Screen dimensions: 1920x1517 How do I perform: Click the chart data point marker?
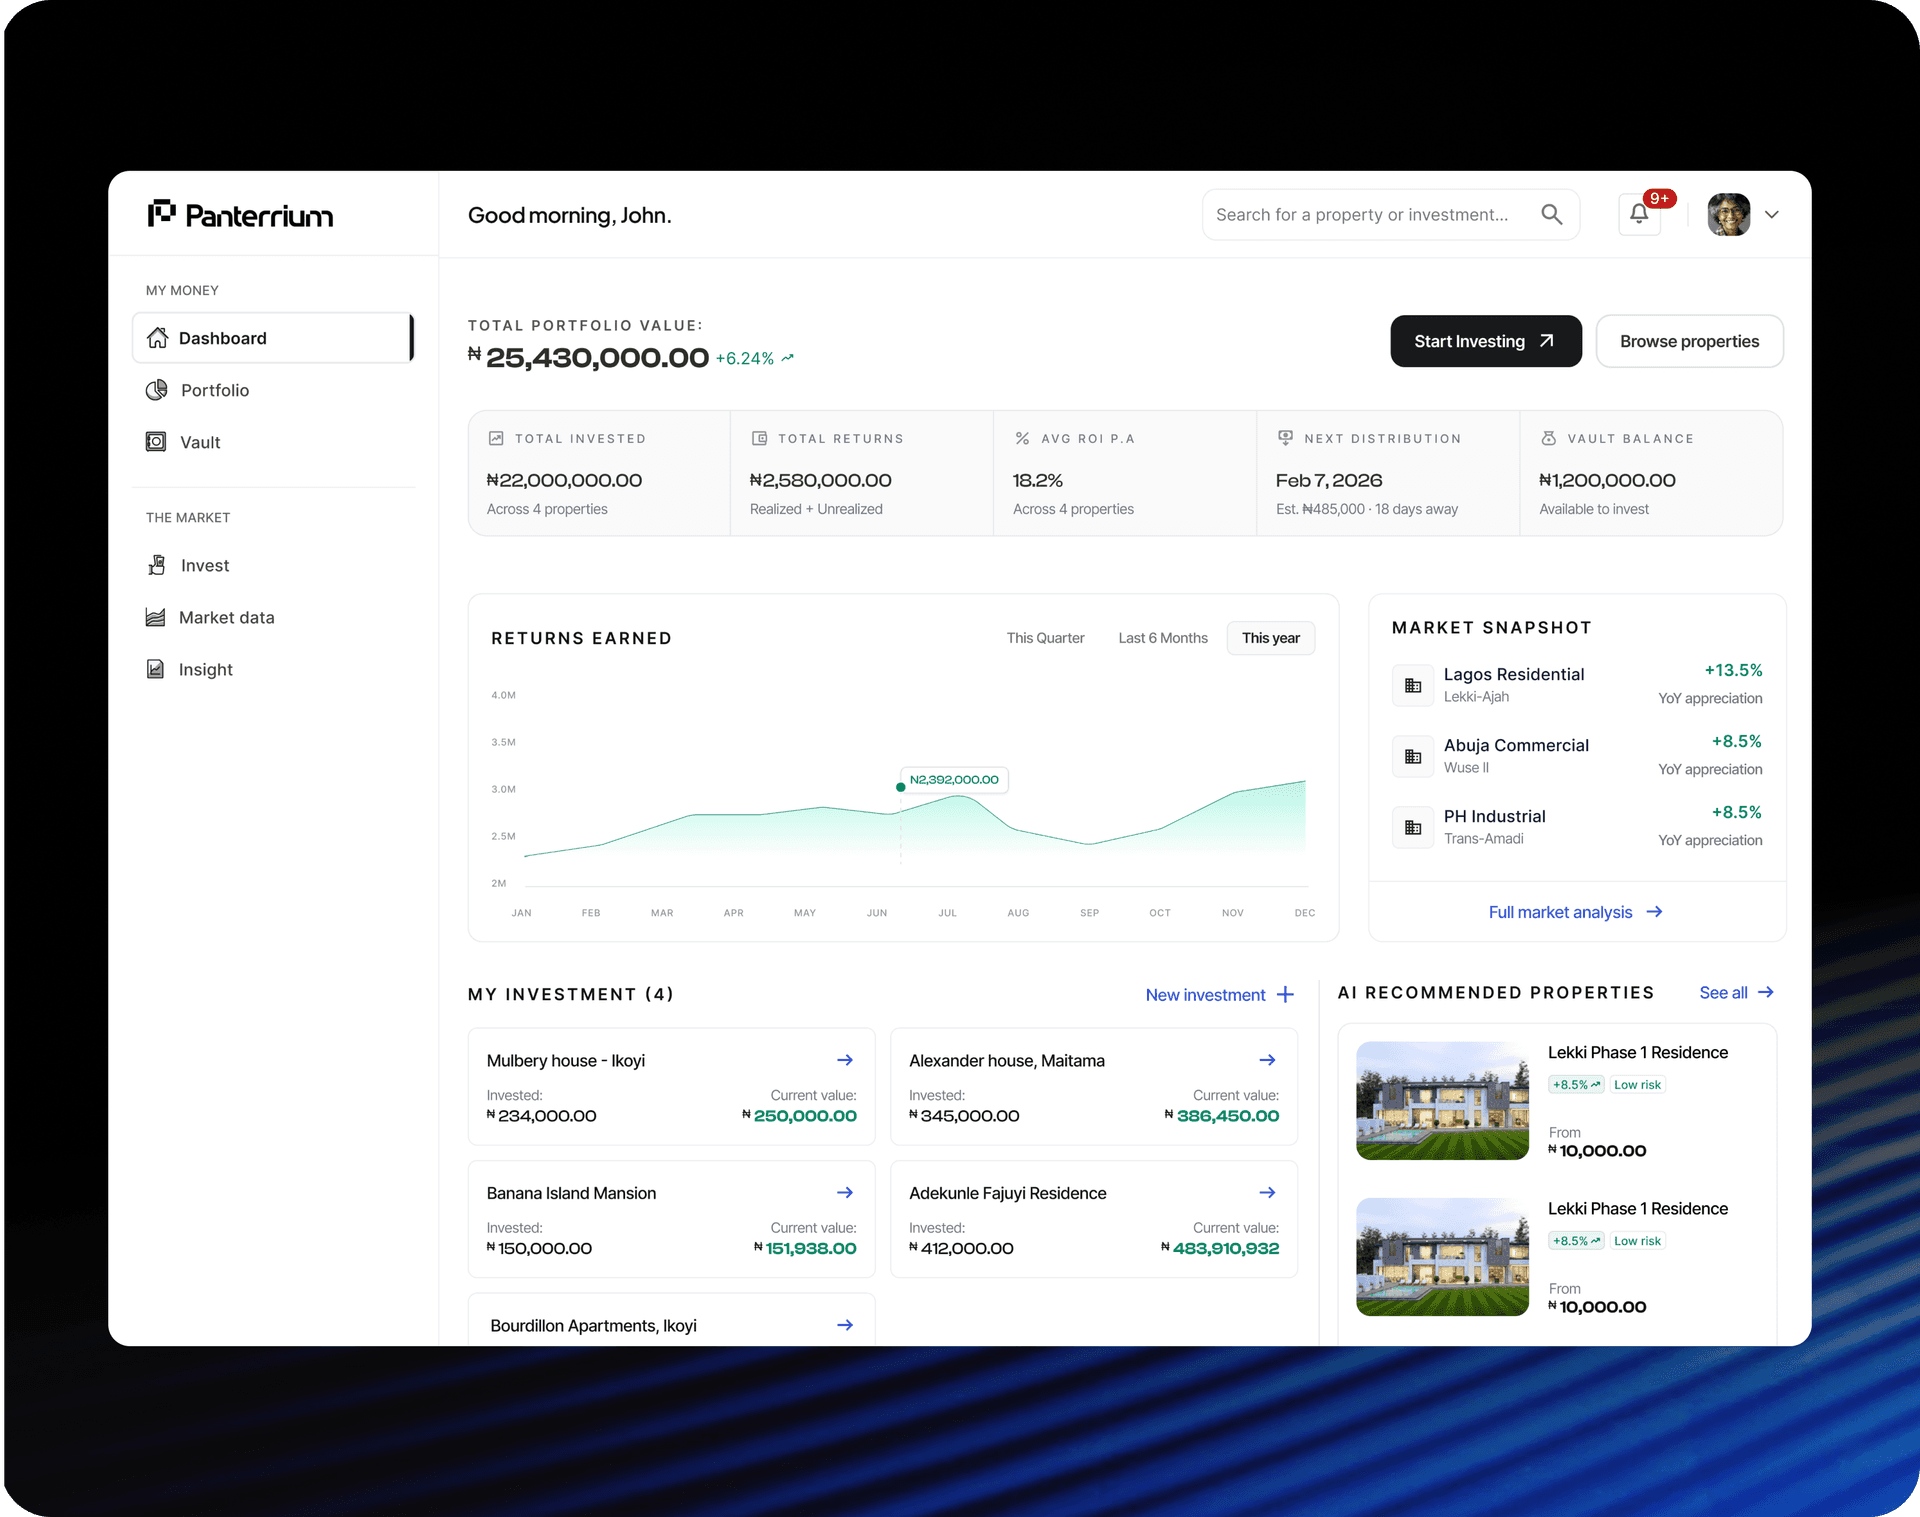pyautogui.click(x=901, y=787)
